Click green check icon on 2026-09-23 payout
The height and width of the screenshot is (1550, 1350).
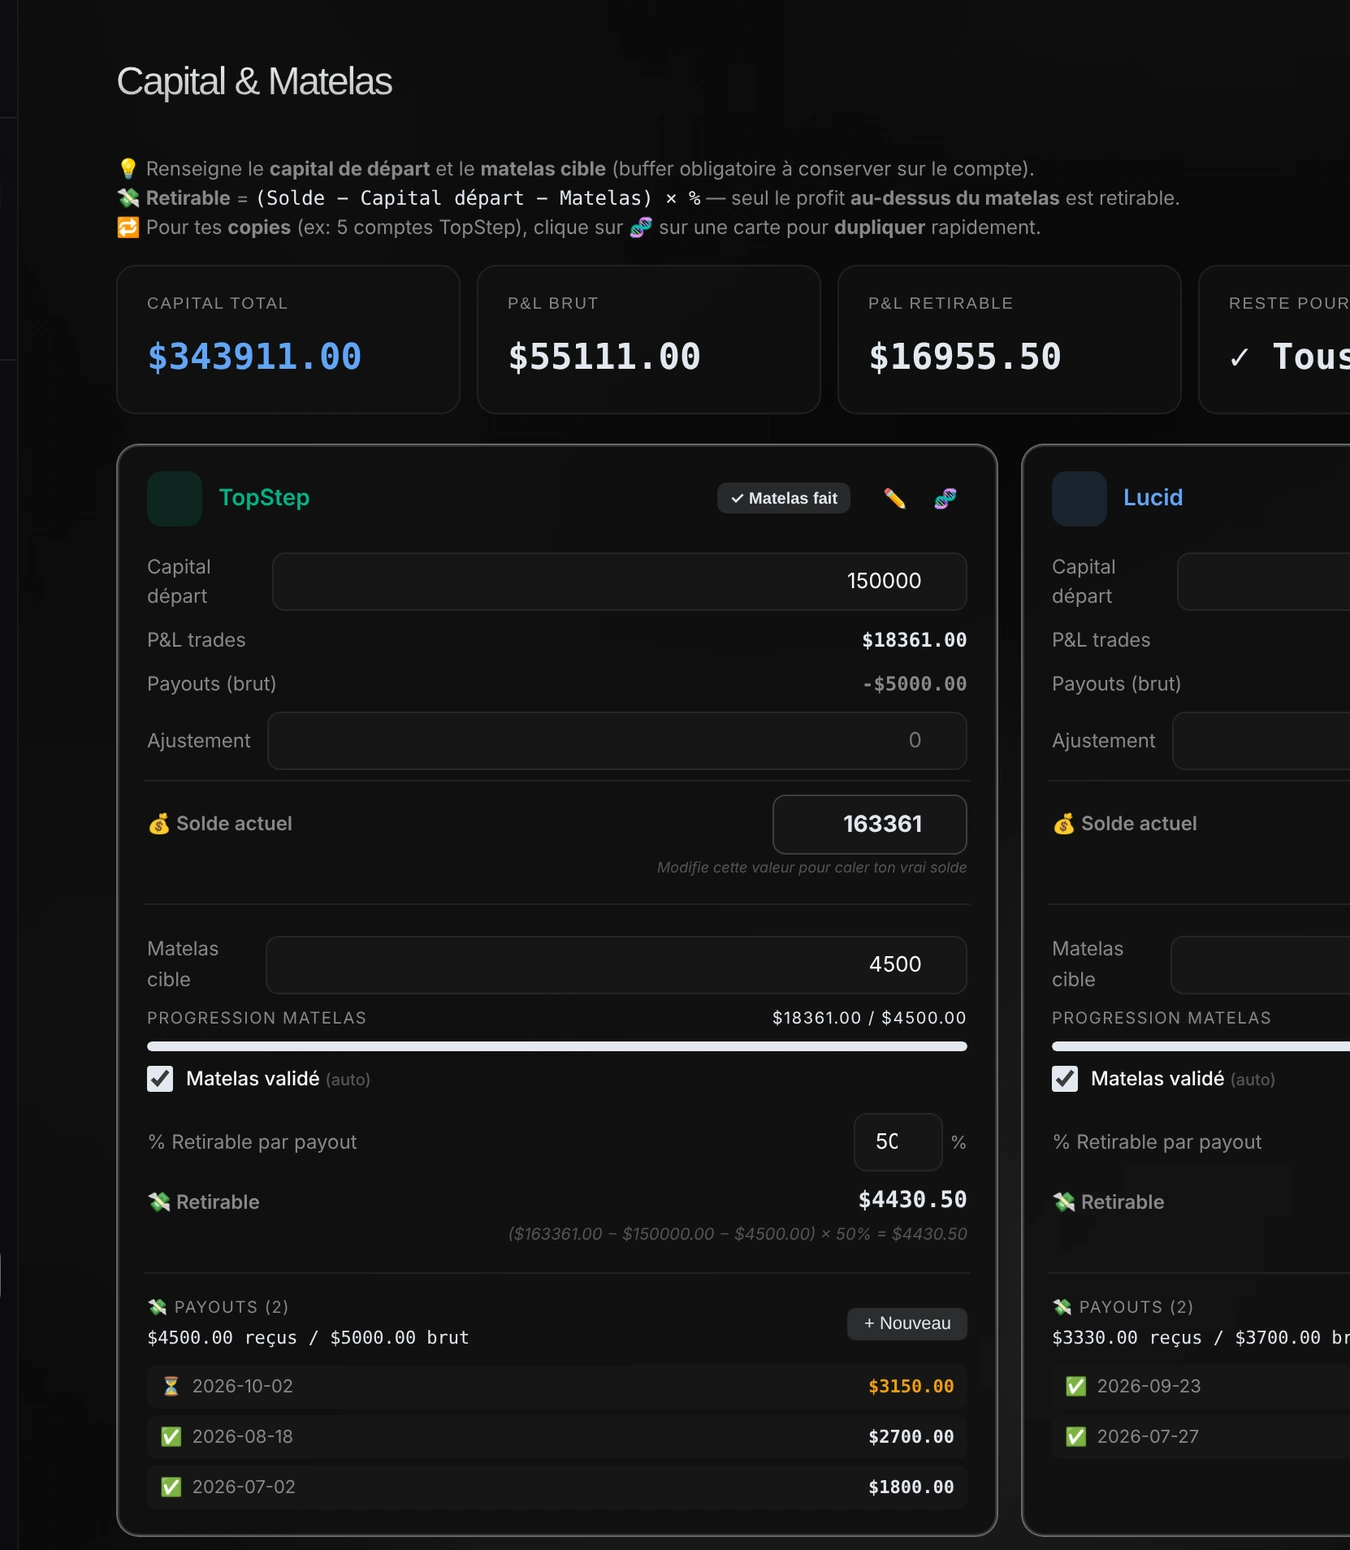1076,1386
